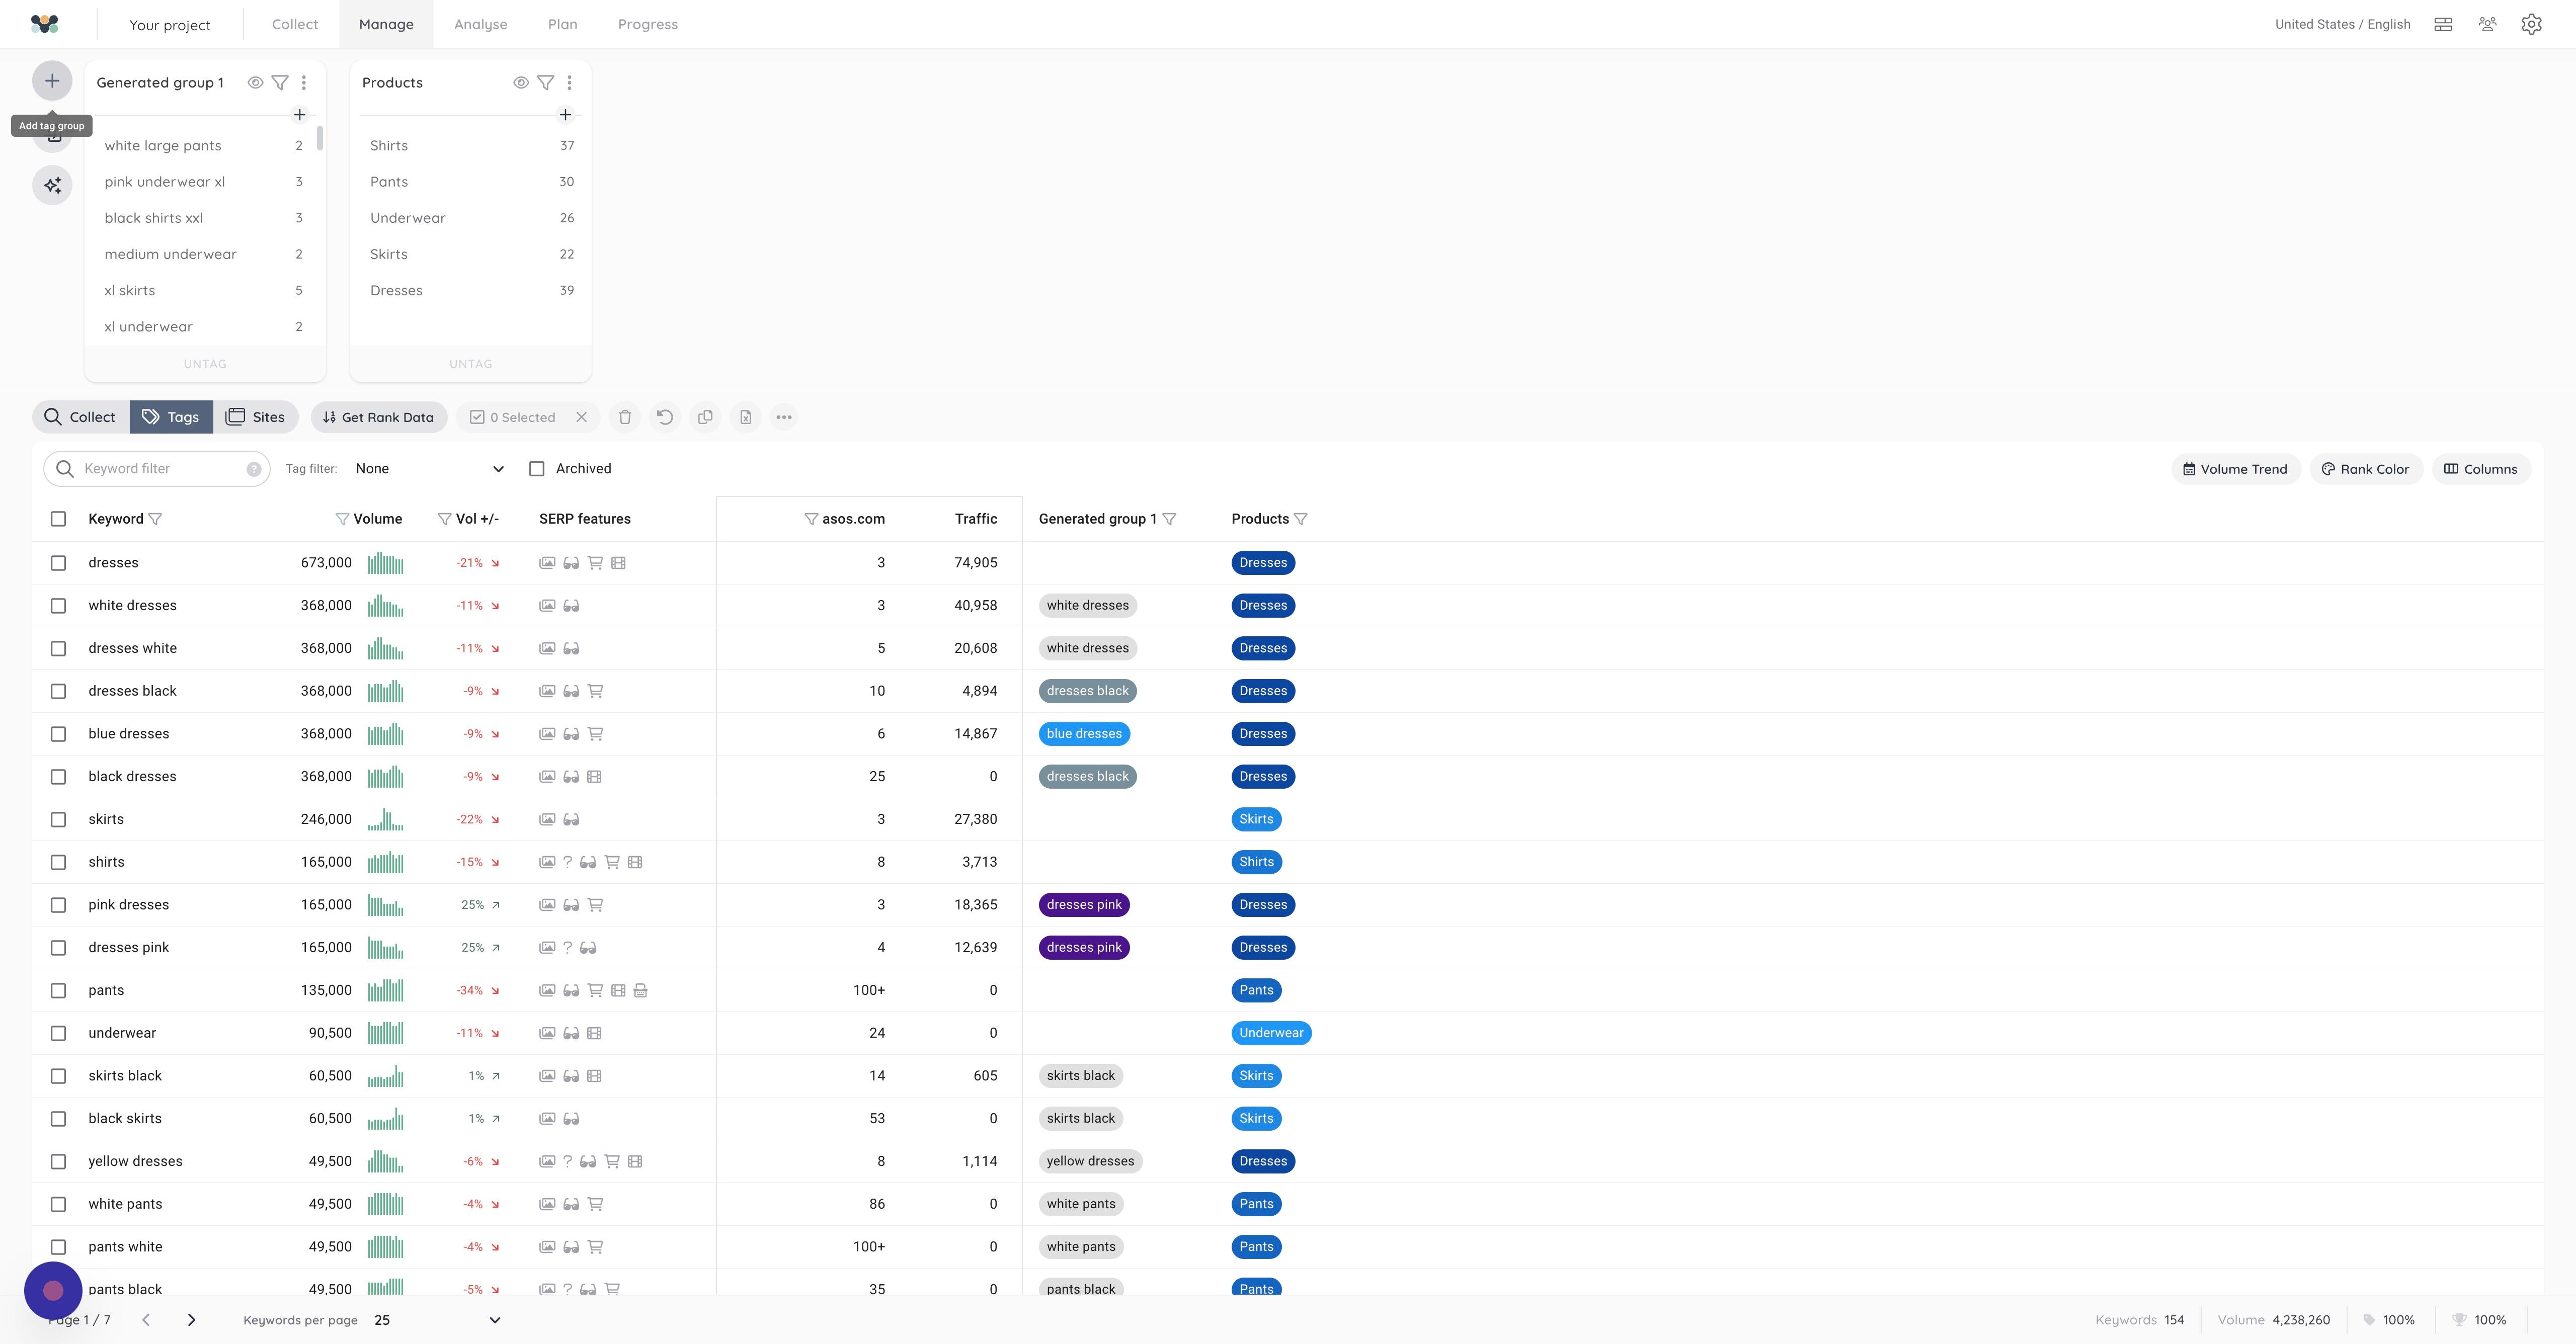The image size is (2576, 1344).
Task: Open the project list icon in top bar
Action: (x=2443, y=24)
